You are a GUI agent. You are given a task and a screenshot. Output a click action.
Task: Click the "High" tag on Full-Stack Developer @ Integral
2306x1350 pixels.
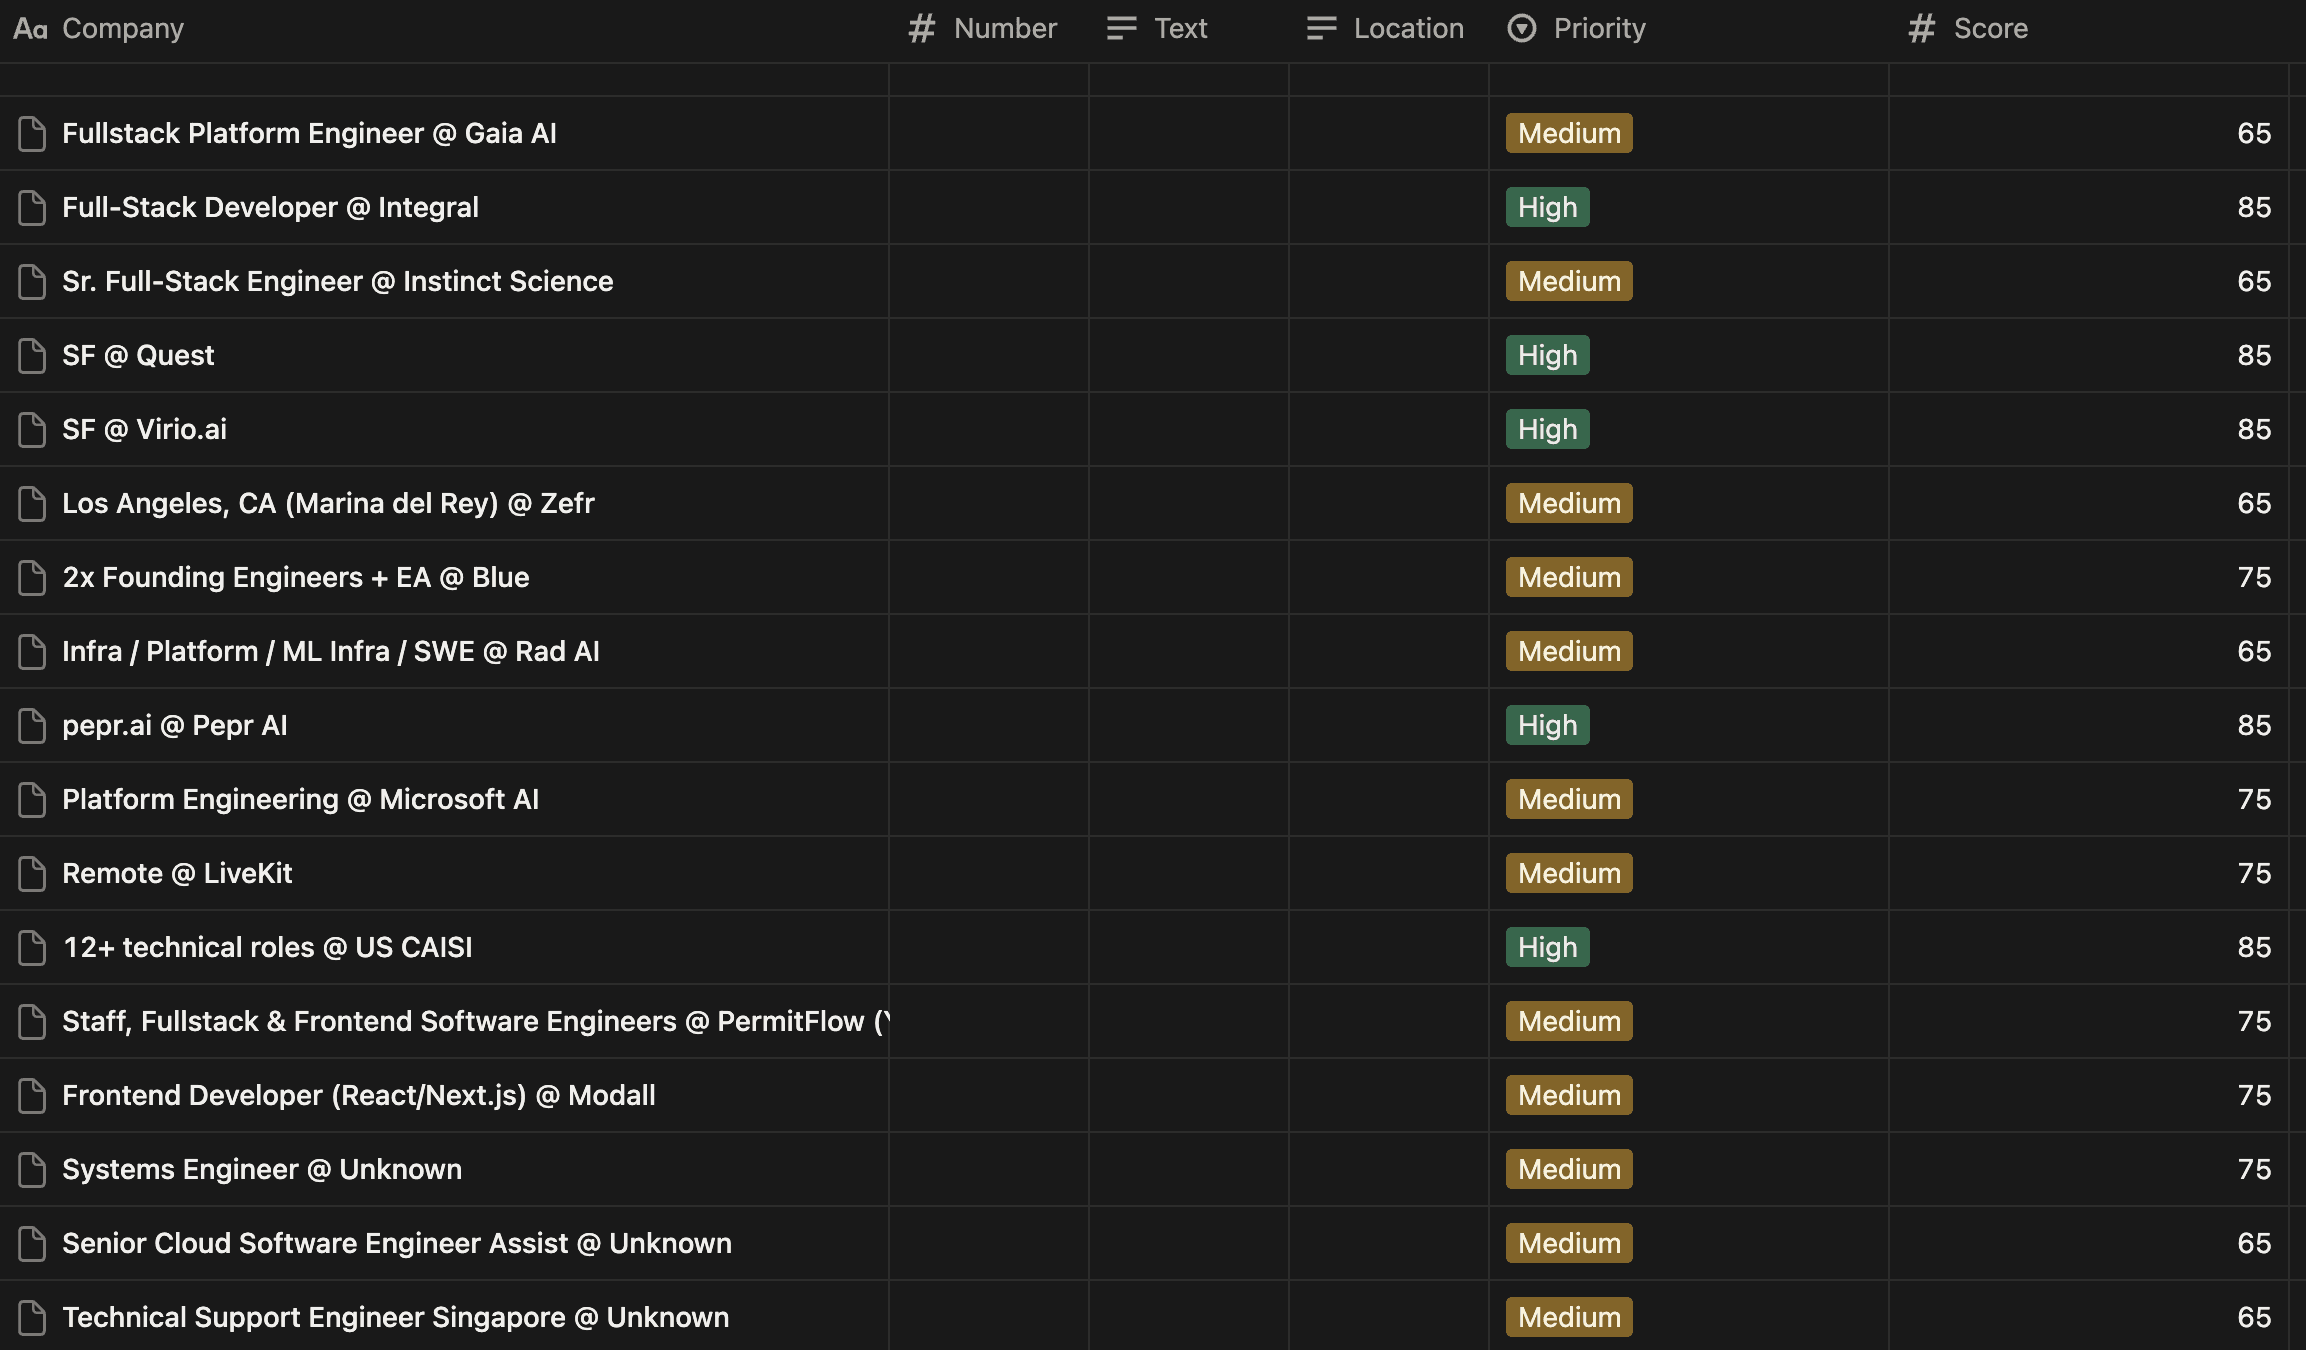point(1547,207)
